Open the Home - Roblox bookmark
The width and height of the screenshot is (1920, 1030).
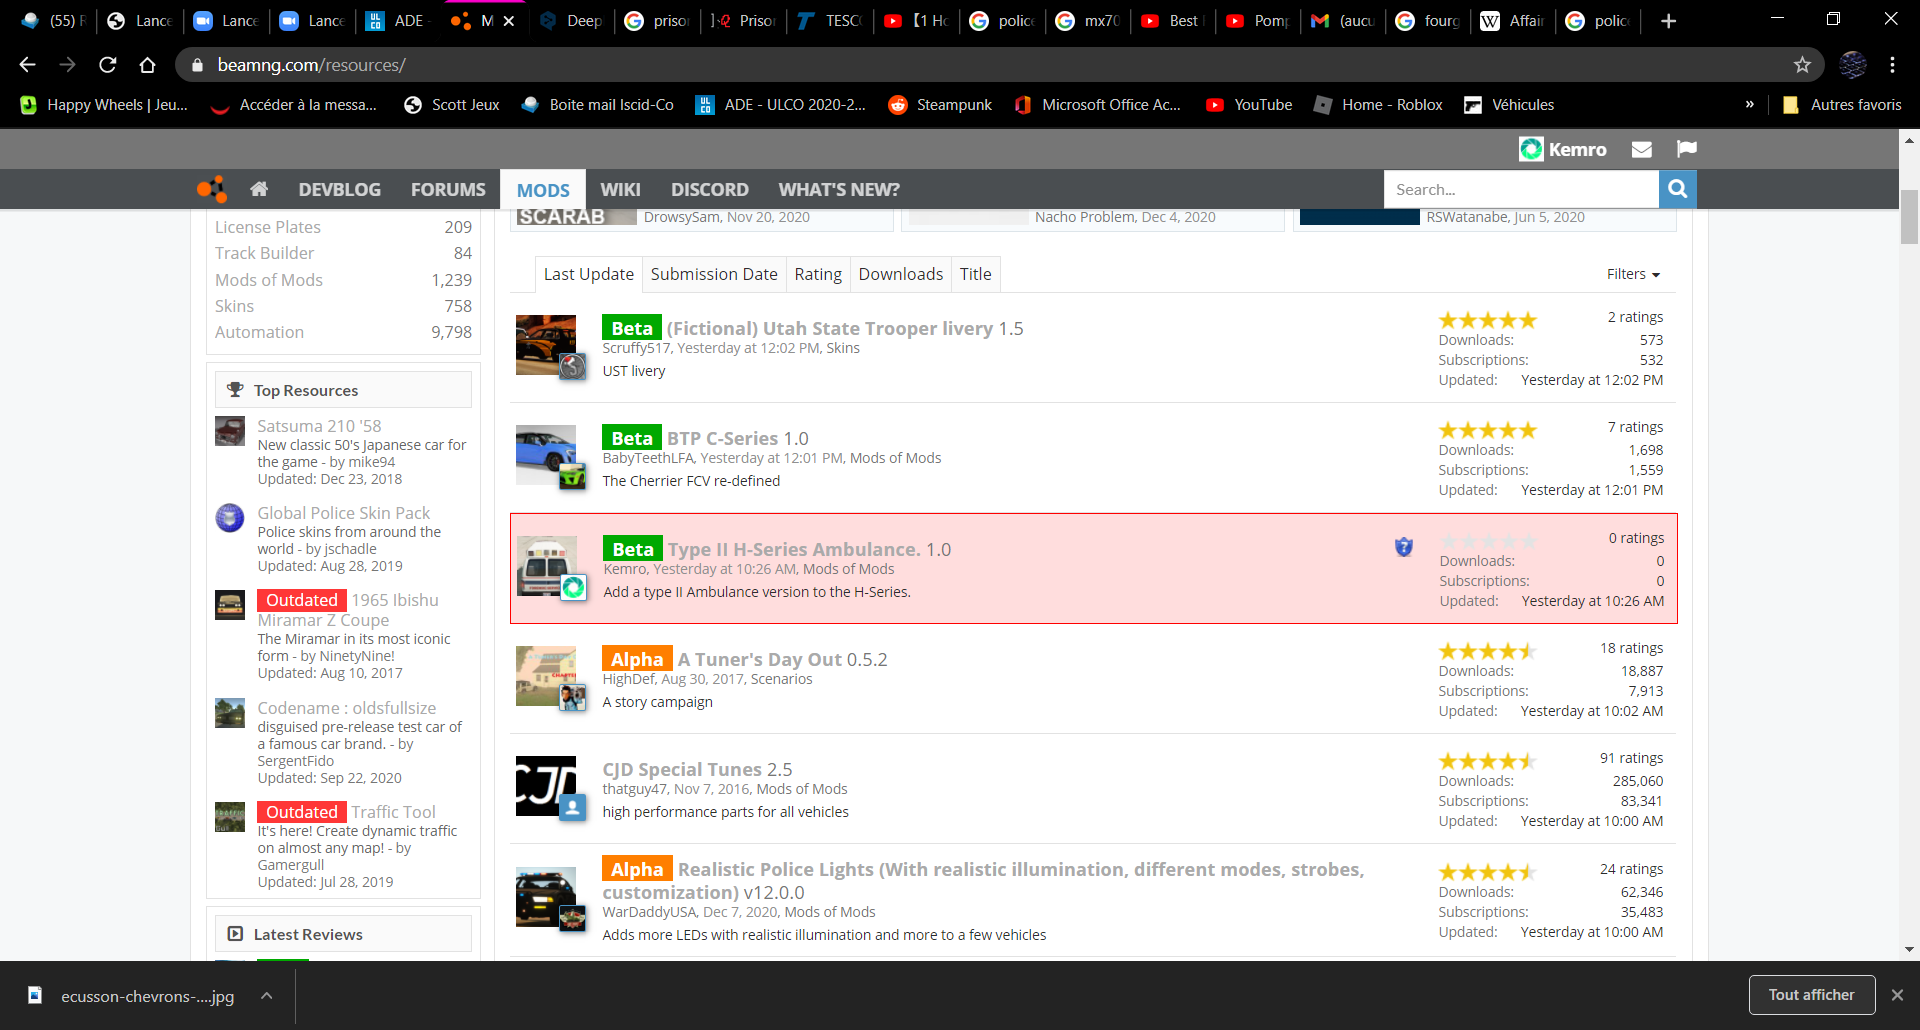point(1378,105)
